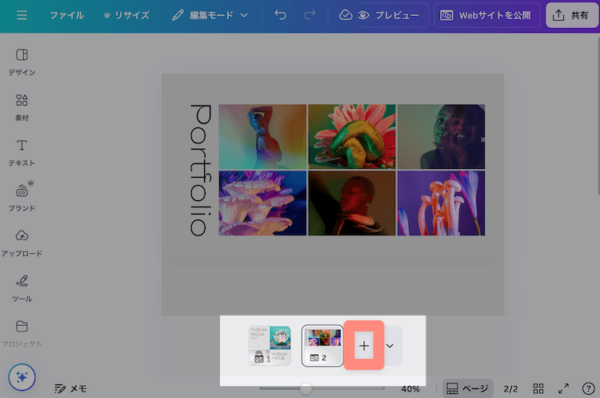Open the プロジェクト panel
Viewport: 600px width, 398px height.
point(22,334)
